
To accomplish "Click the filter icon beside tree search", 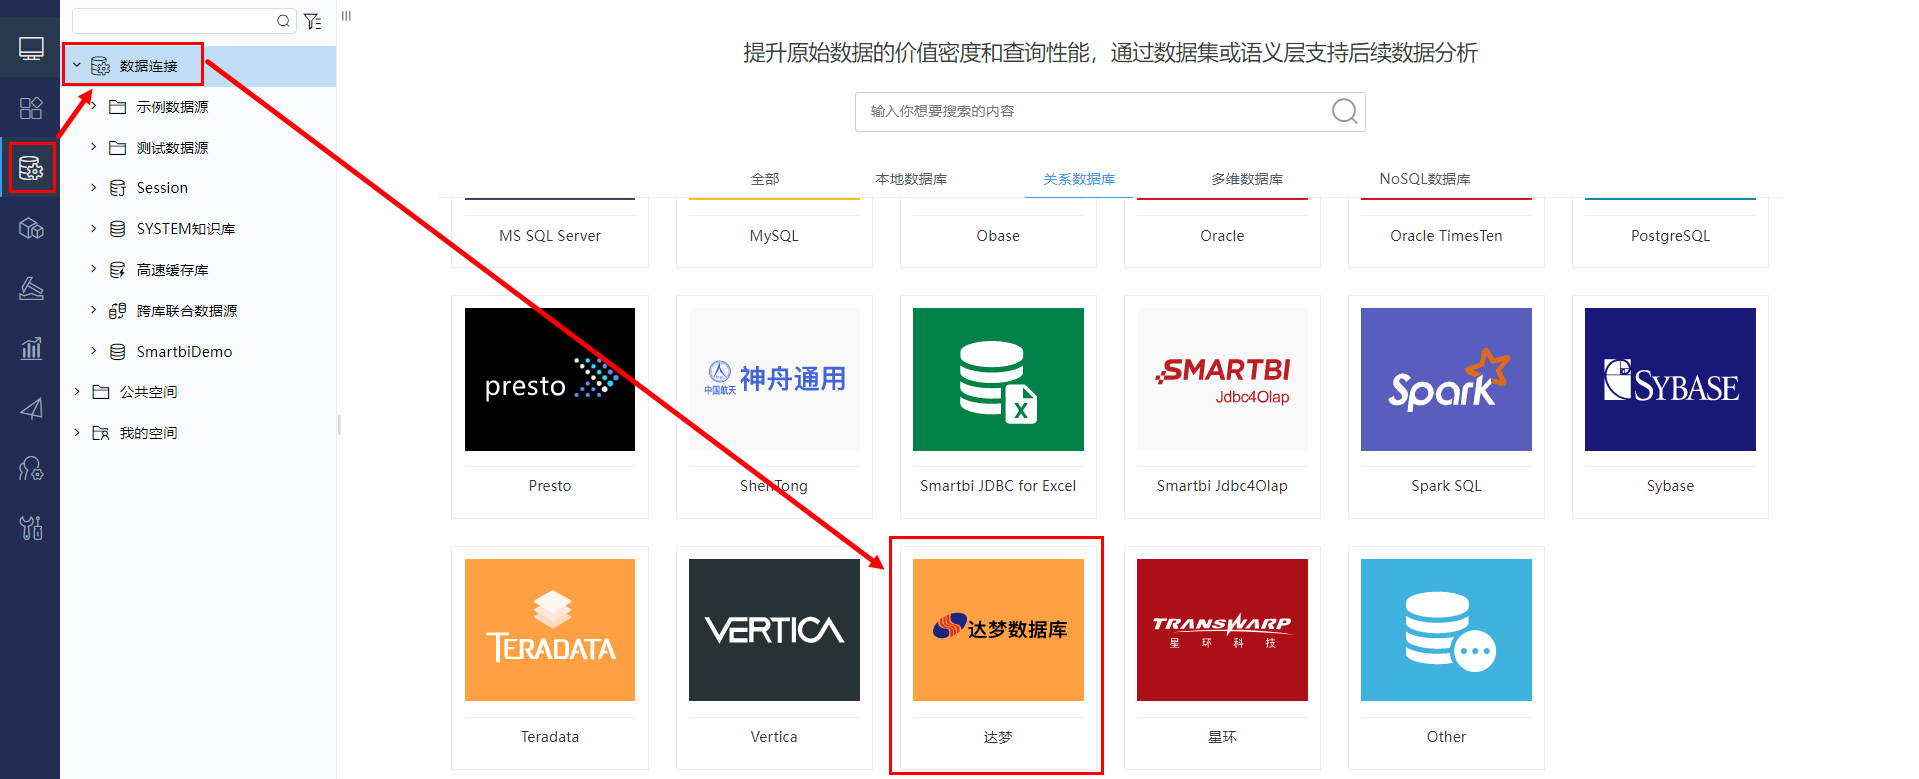I will 313,21.
